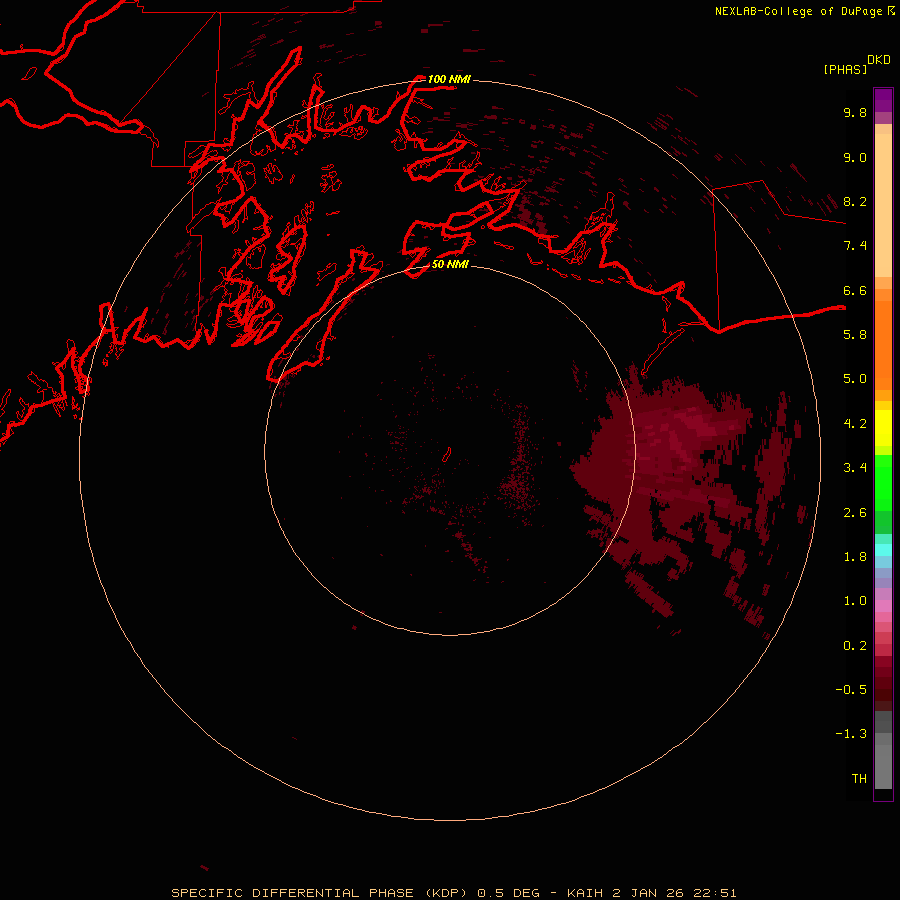Viewport: 900px width, 900px height.
Task: Click the 100 NMI range ring label
Action: [449, 79]
